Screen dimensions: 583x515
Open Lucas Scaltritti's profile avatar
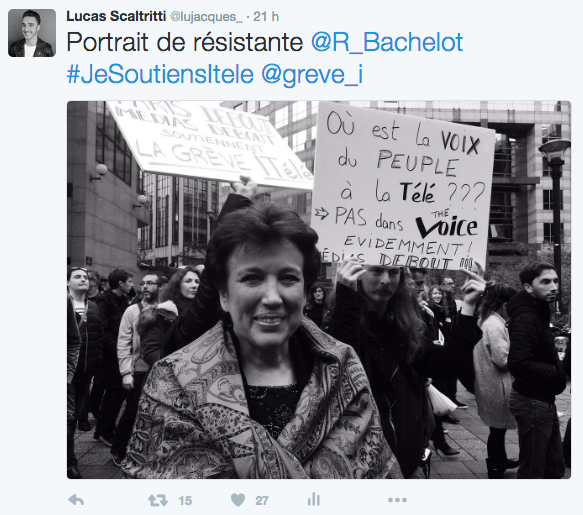click(32, 33)
